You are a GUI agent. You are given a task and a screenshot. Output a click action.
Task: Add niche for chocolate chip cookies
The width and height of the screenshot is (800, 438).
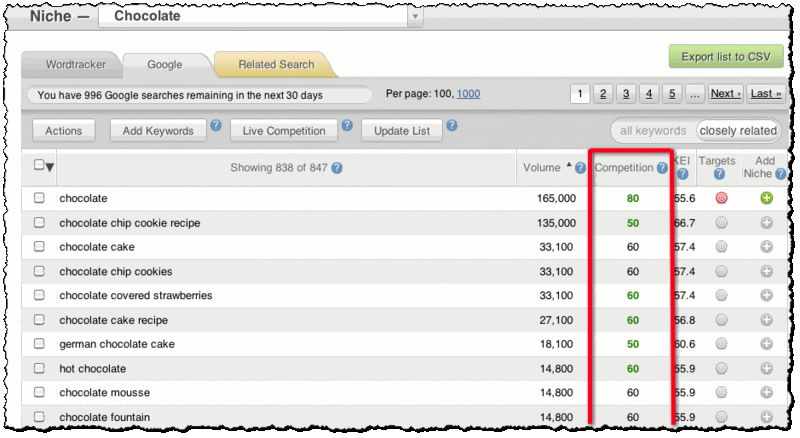(766, 271)
